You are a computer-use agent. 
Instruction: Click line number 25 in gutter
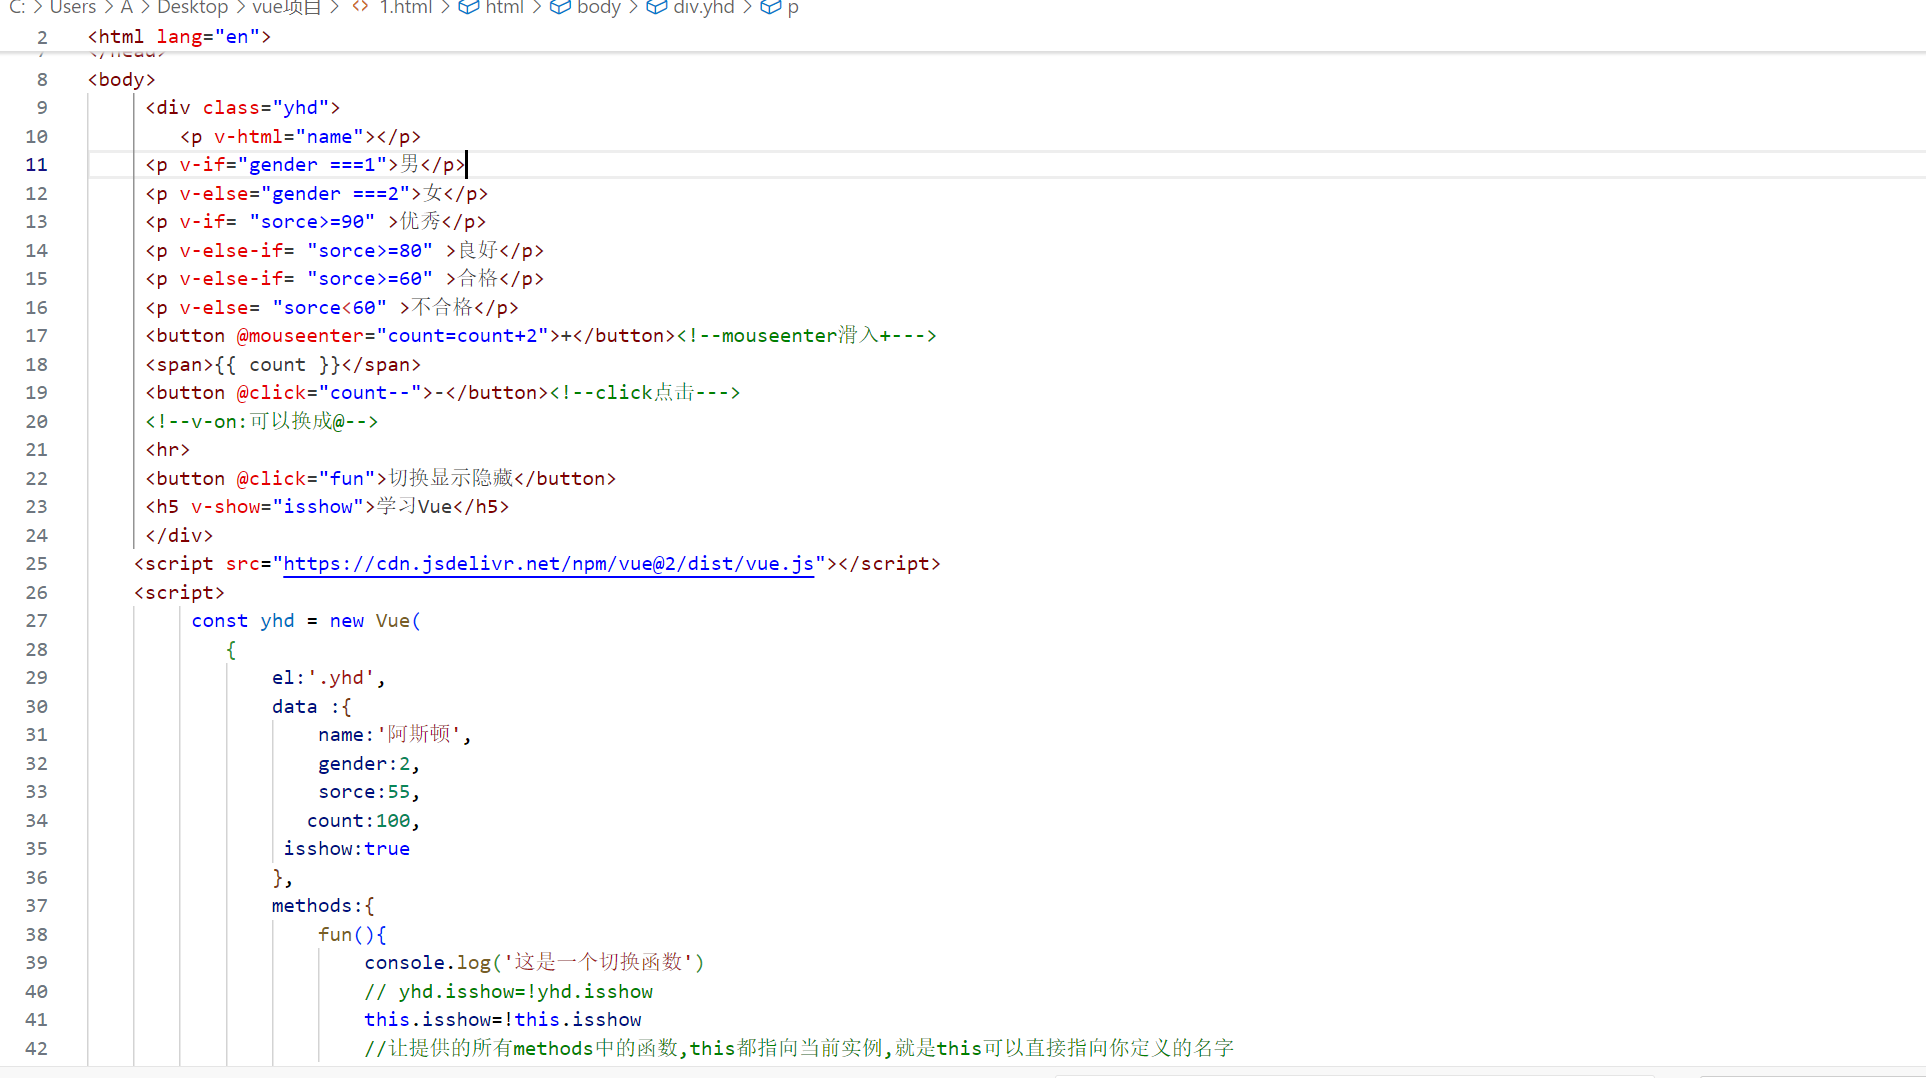click(x=37, y=564)
